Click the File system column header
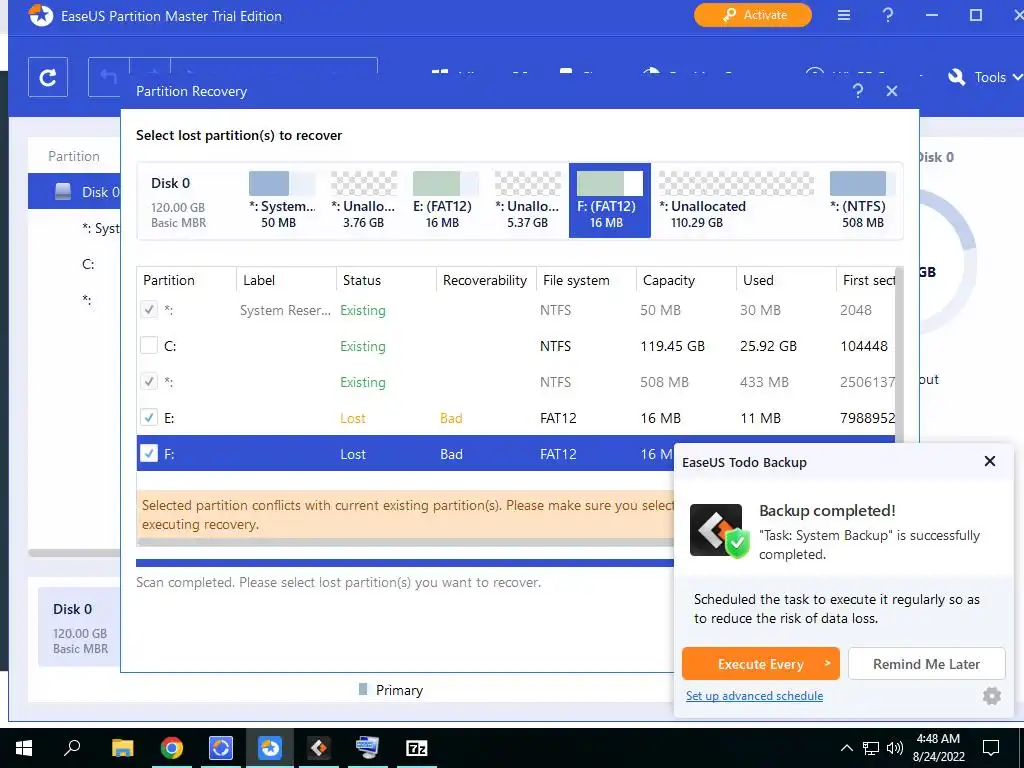The width and height of the screenshot is (1024, 768). 586,280
